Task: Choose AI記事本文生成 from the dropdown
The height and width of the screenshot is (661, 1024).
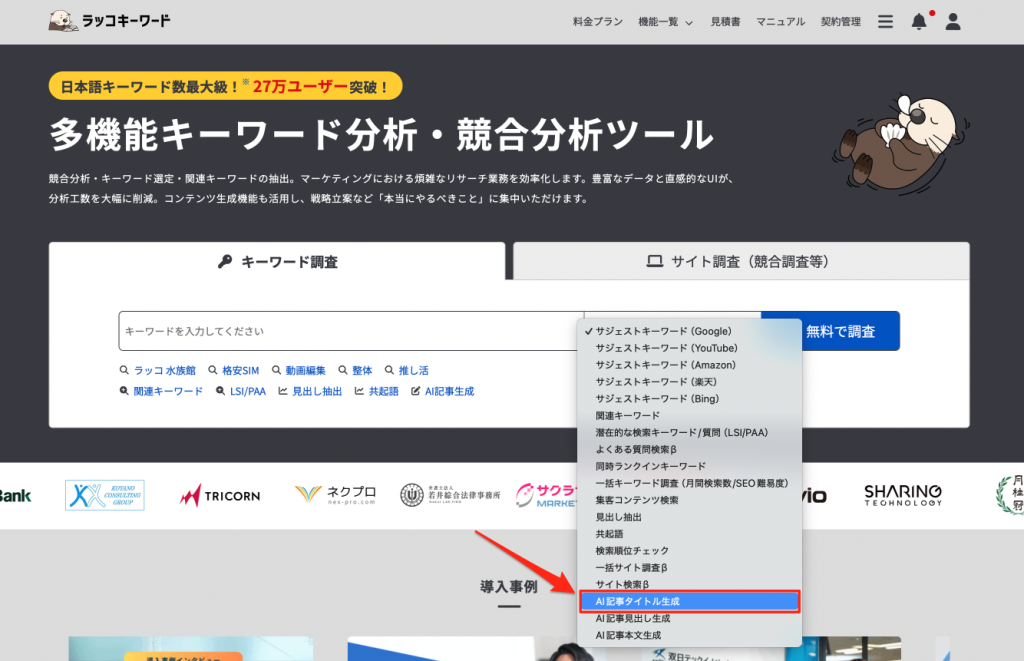Action: (x=633, y=635)
